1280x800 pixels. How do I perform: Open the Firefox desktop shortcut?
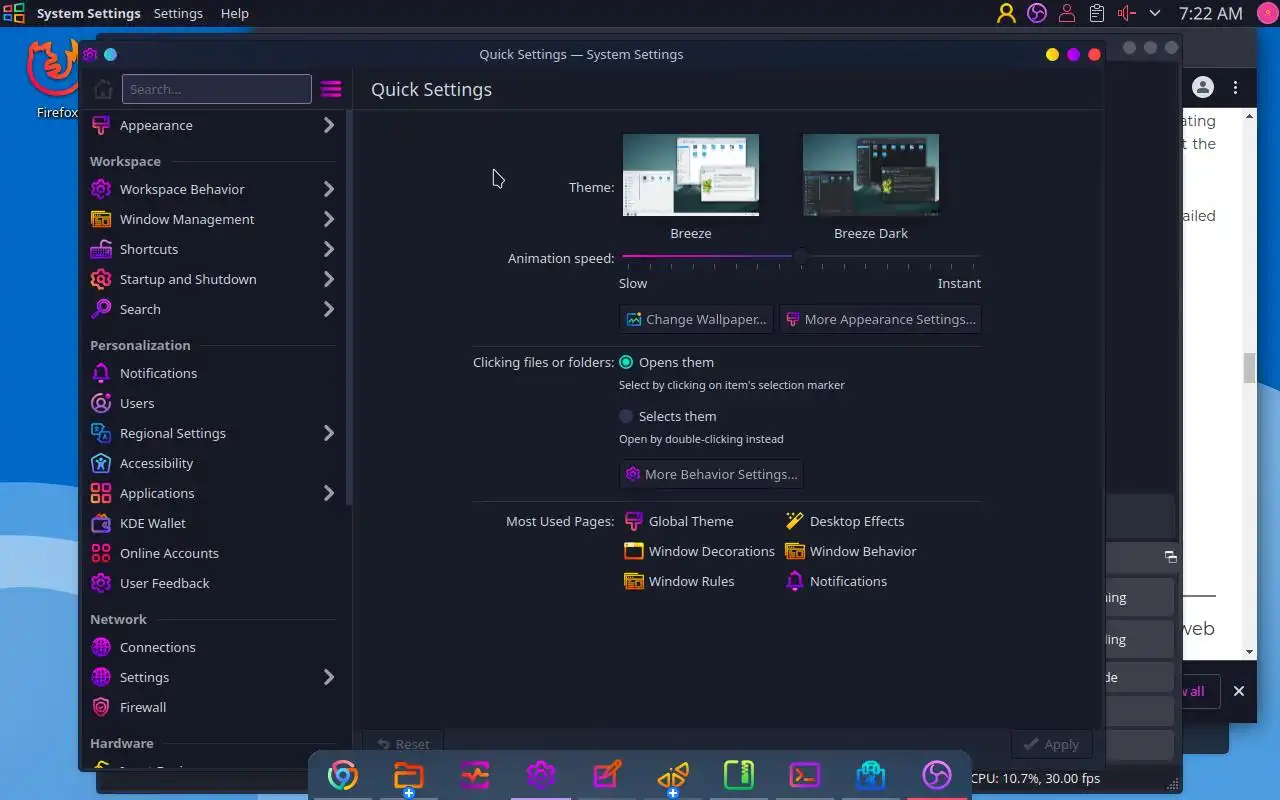(55, 80)
